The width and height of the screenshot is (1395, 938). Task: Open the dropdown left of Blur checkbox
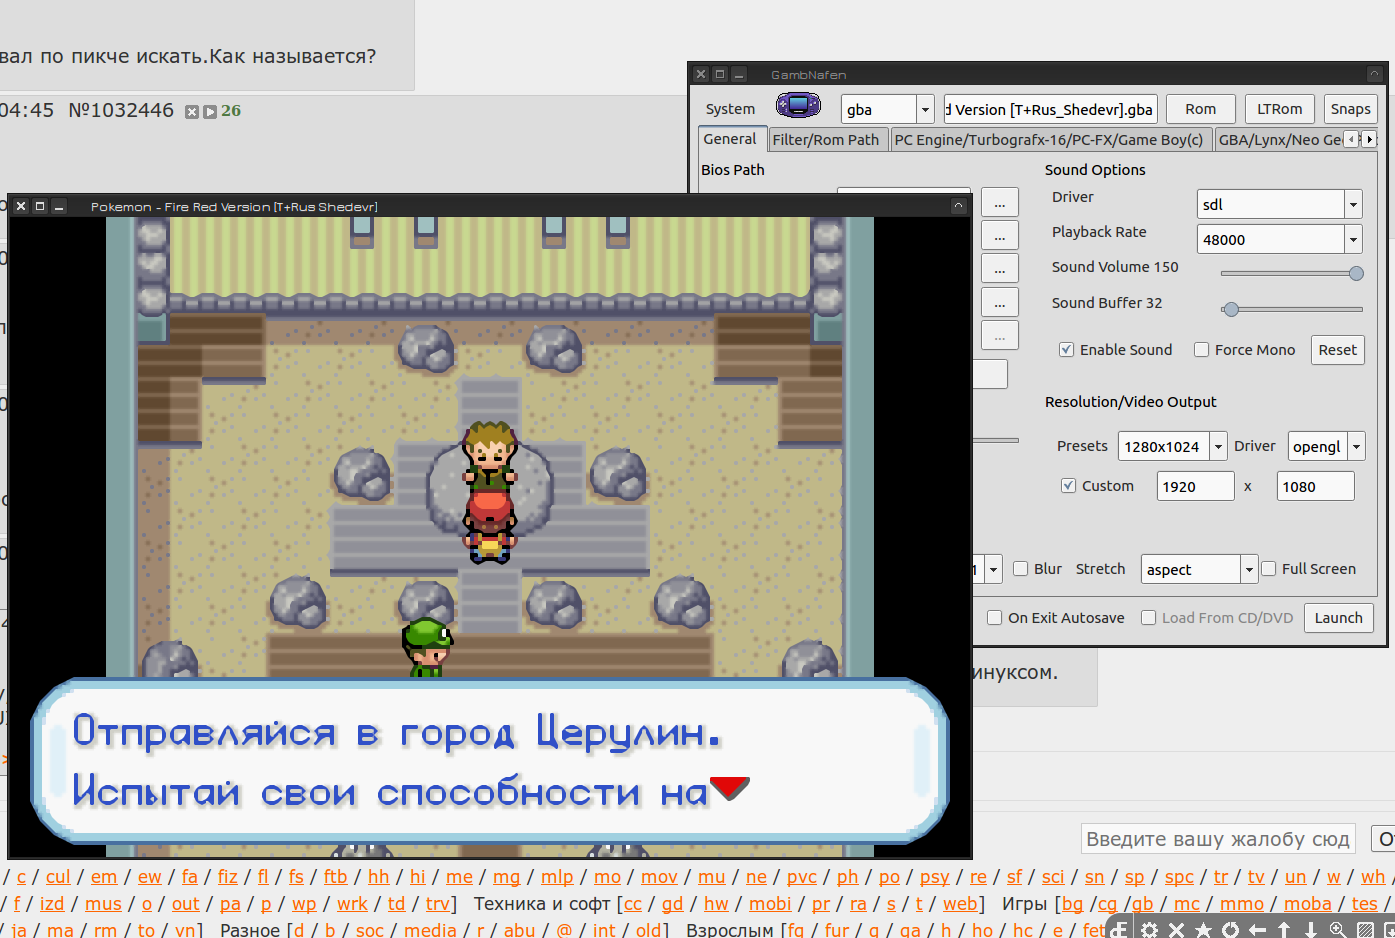[993, 569]
